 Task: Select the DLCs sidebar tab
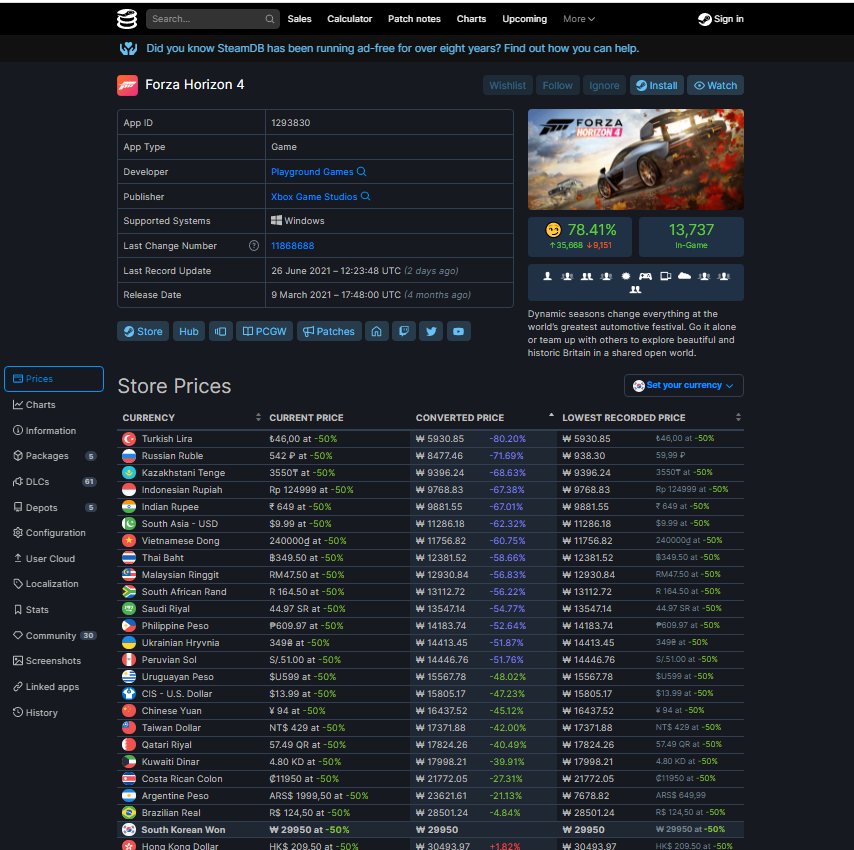pos(54,481)
